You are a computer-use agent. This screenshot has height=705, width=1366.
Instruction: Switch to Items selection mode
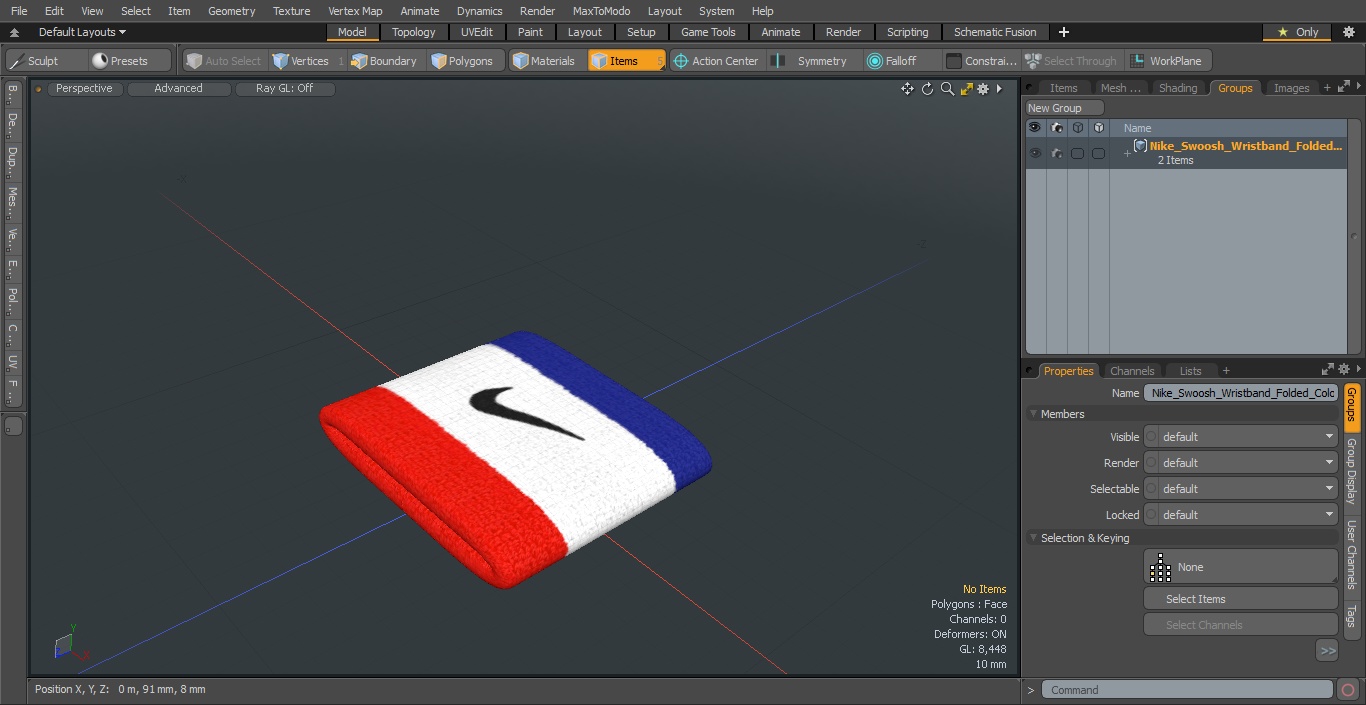click(626, 61)
